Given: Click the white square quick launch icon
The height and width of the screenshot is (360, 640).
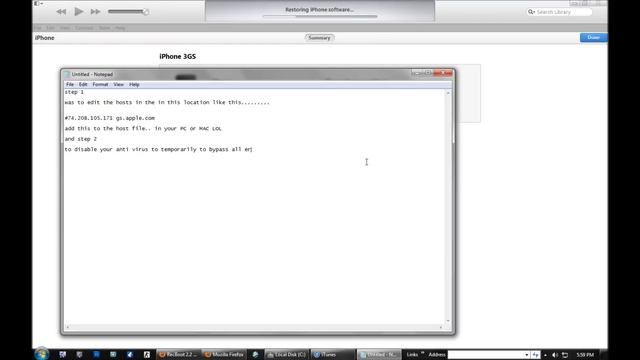Looking at the screenshot, I should coord(147,355).
